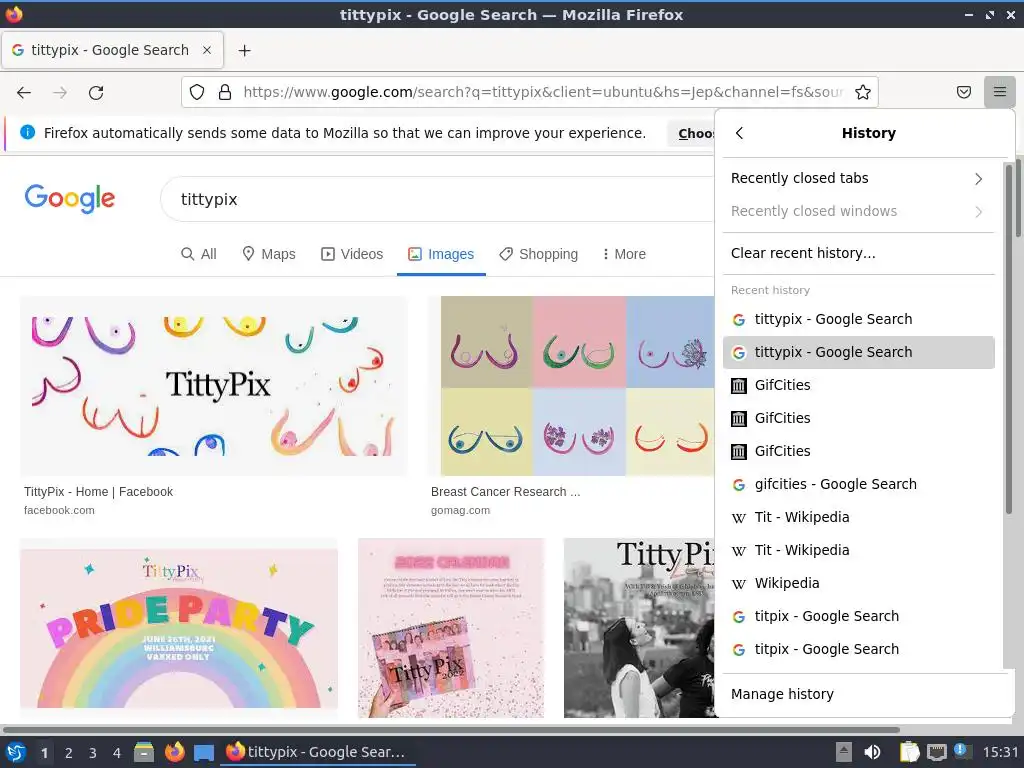This screenshot has width=1024, height=768.
Task: Open first titpix - Google Search history entry
Action: (858, 616)
